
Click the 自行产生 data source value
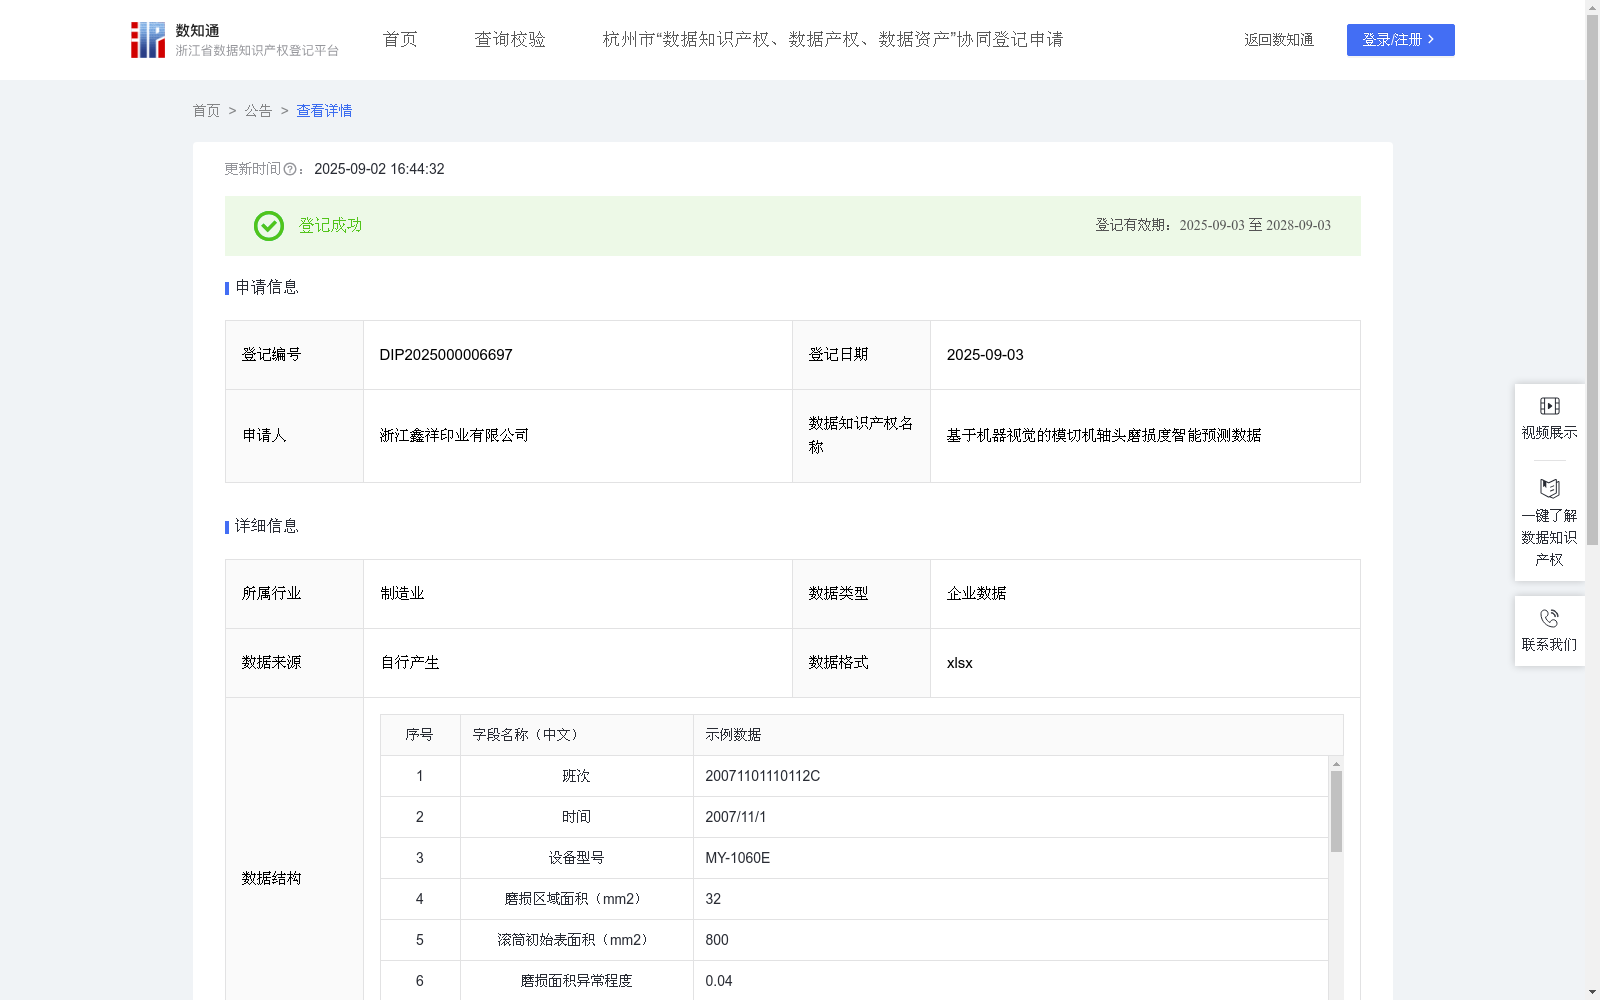click(x=410, y=663)
